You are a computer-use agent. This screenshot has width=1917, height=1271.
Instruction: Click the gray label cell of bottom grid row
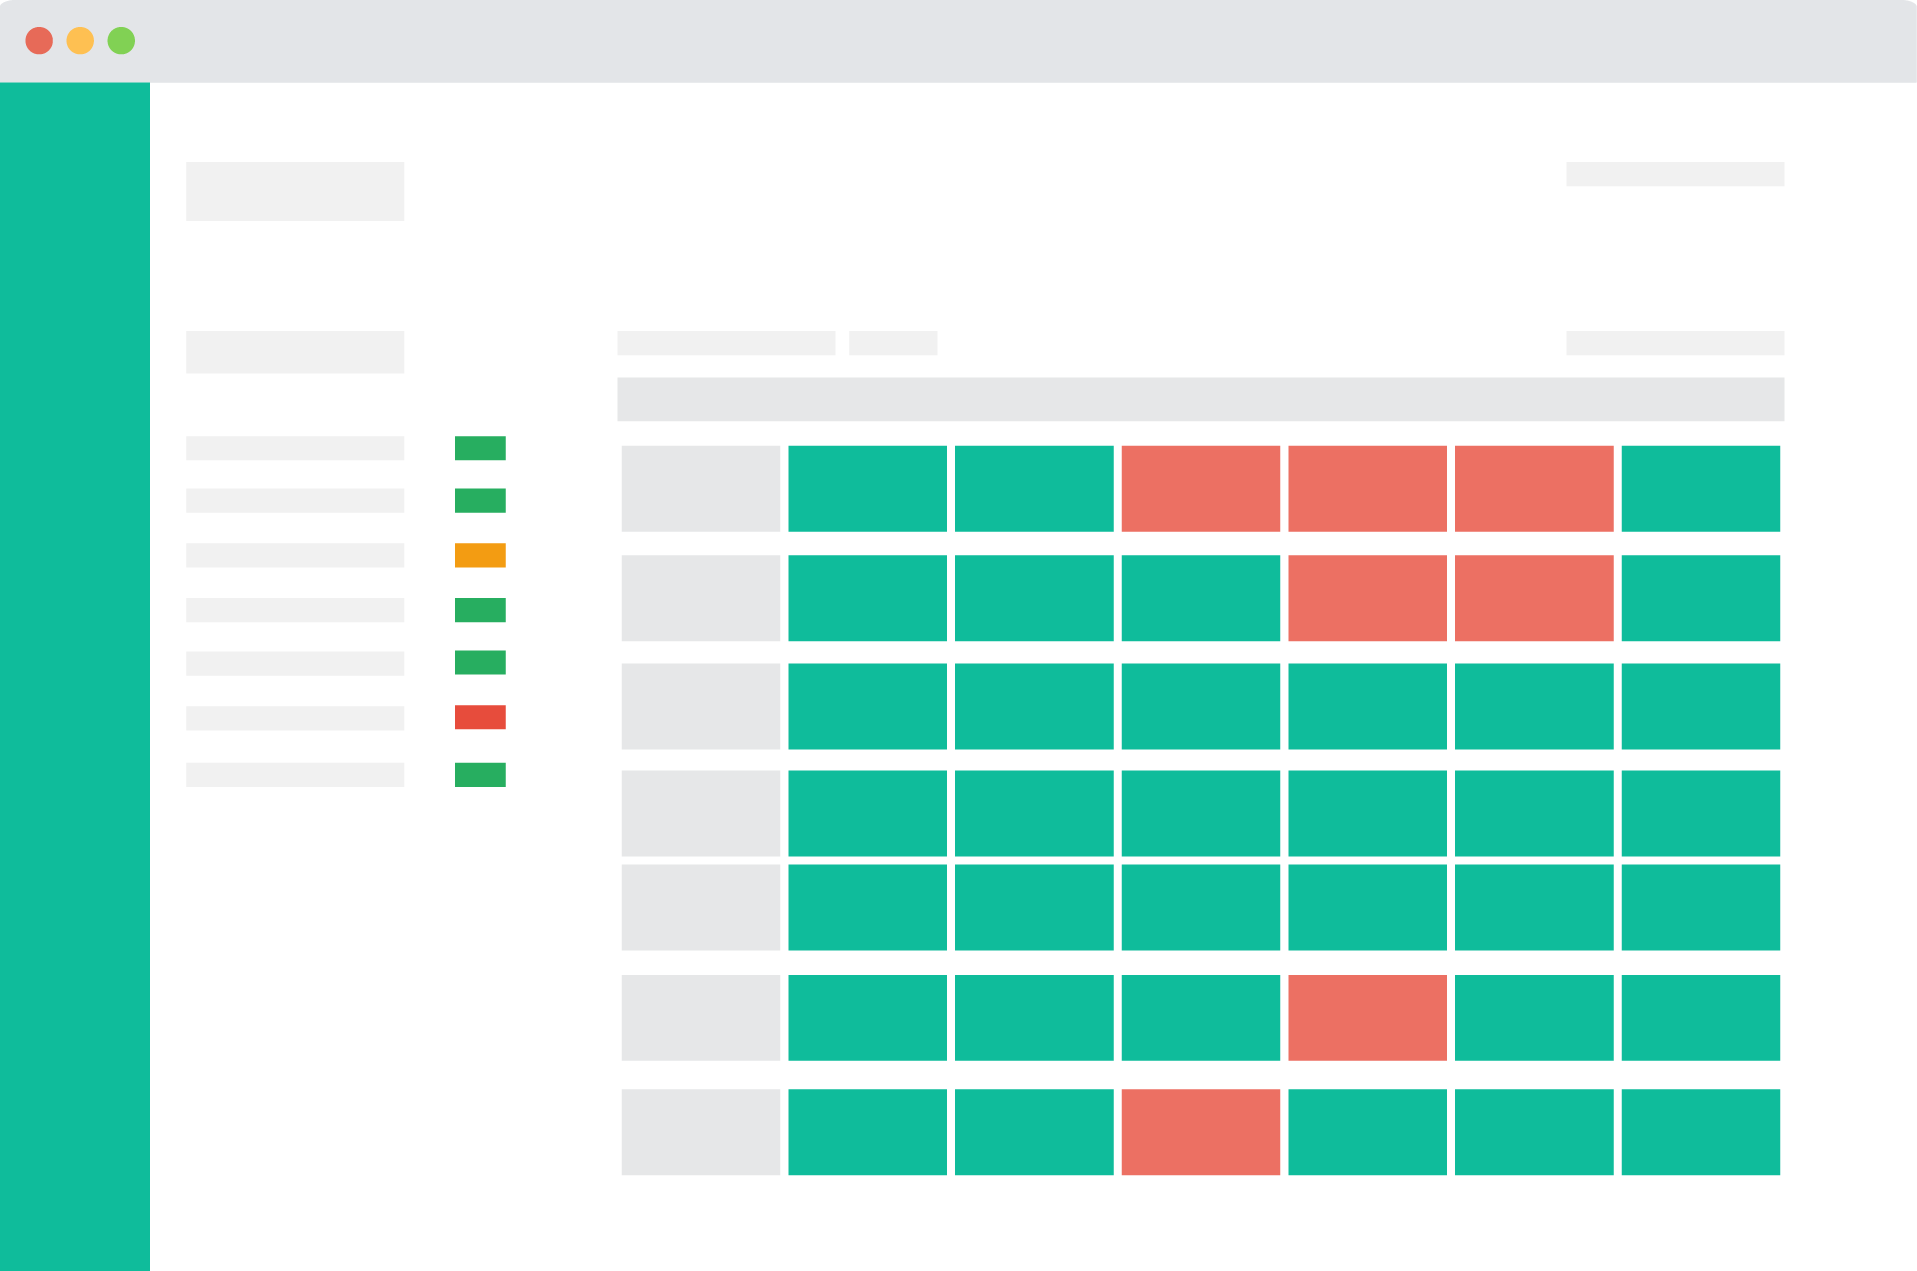point(700,1132)
